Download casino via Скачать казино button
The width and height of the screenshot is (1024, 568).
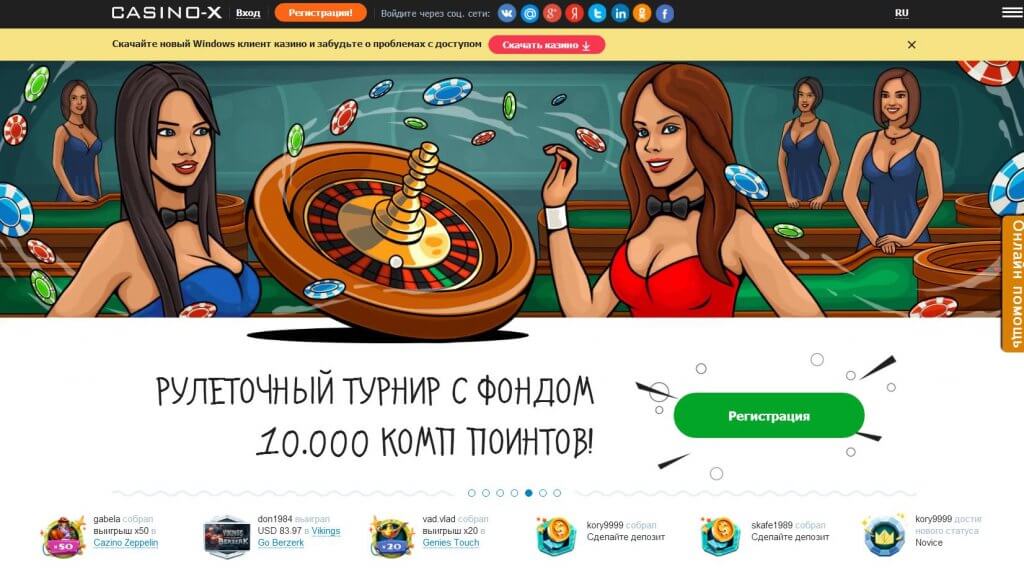[x=547, y=44]
